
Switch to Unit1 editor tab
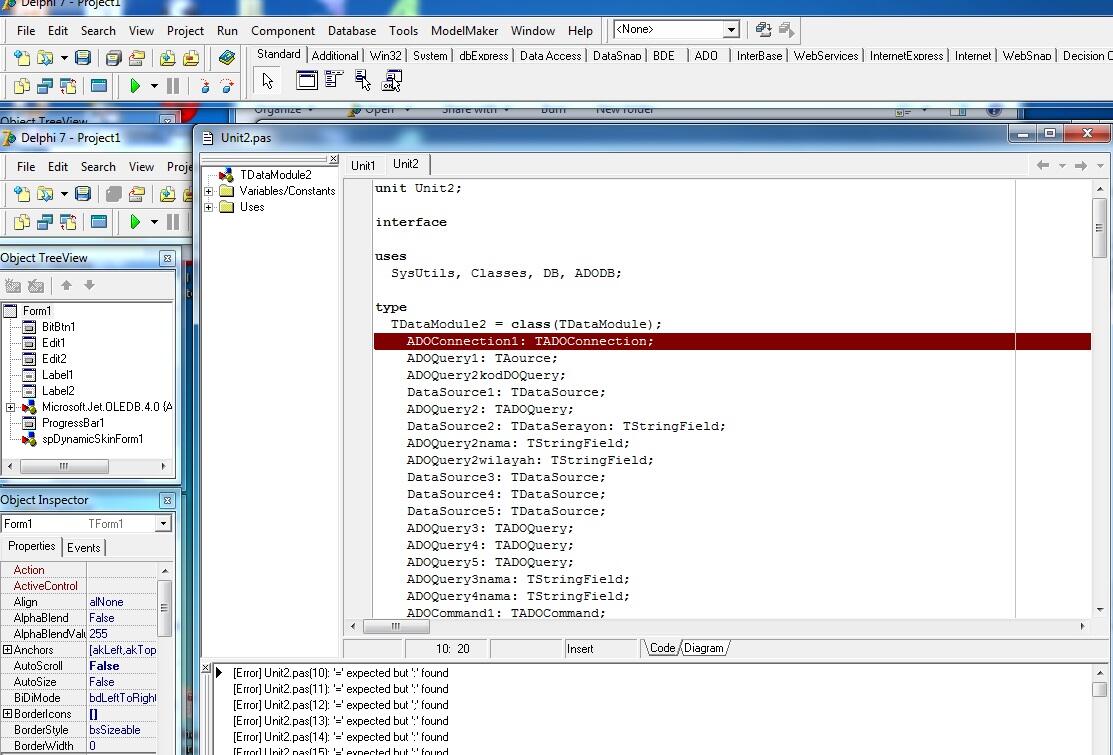(363, 165)
